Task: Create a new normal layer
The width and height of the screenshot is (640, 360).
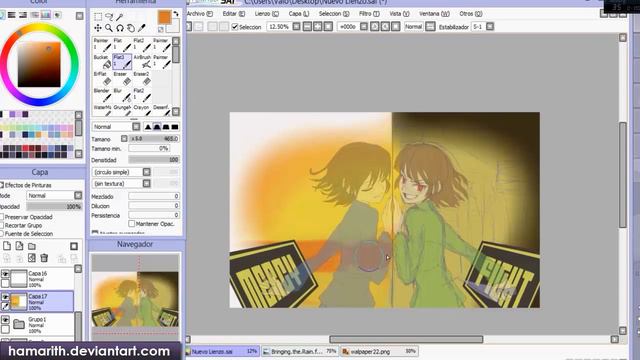Action: pos(7,246)
